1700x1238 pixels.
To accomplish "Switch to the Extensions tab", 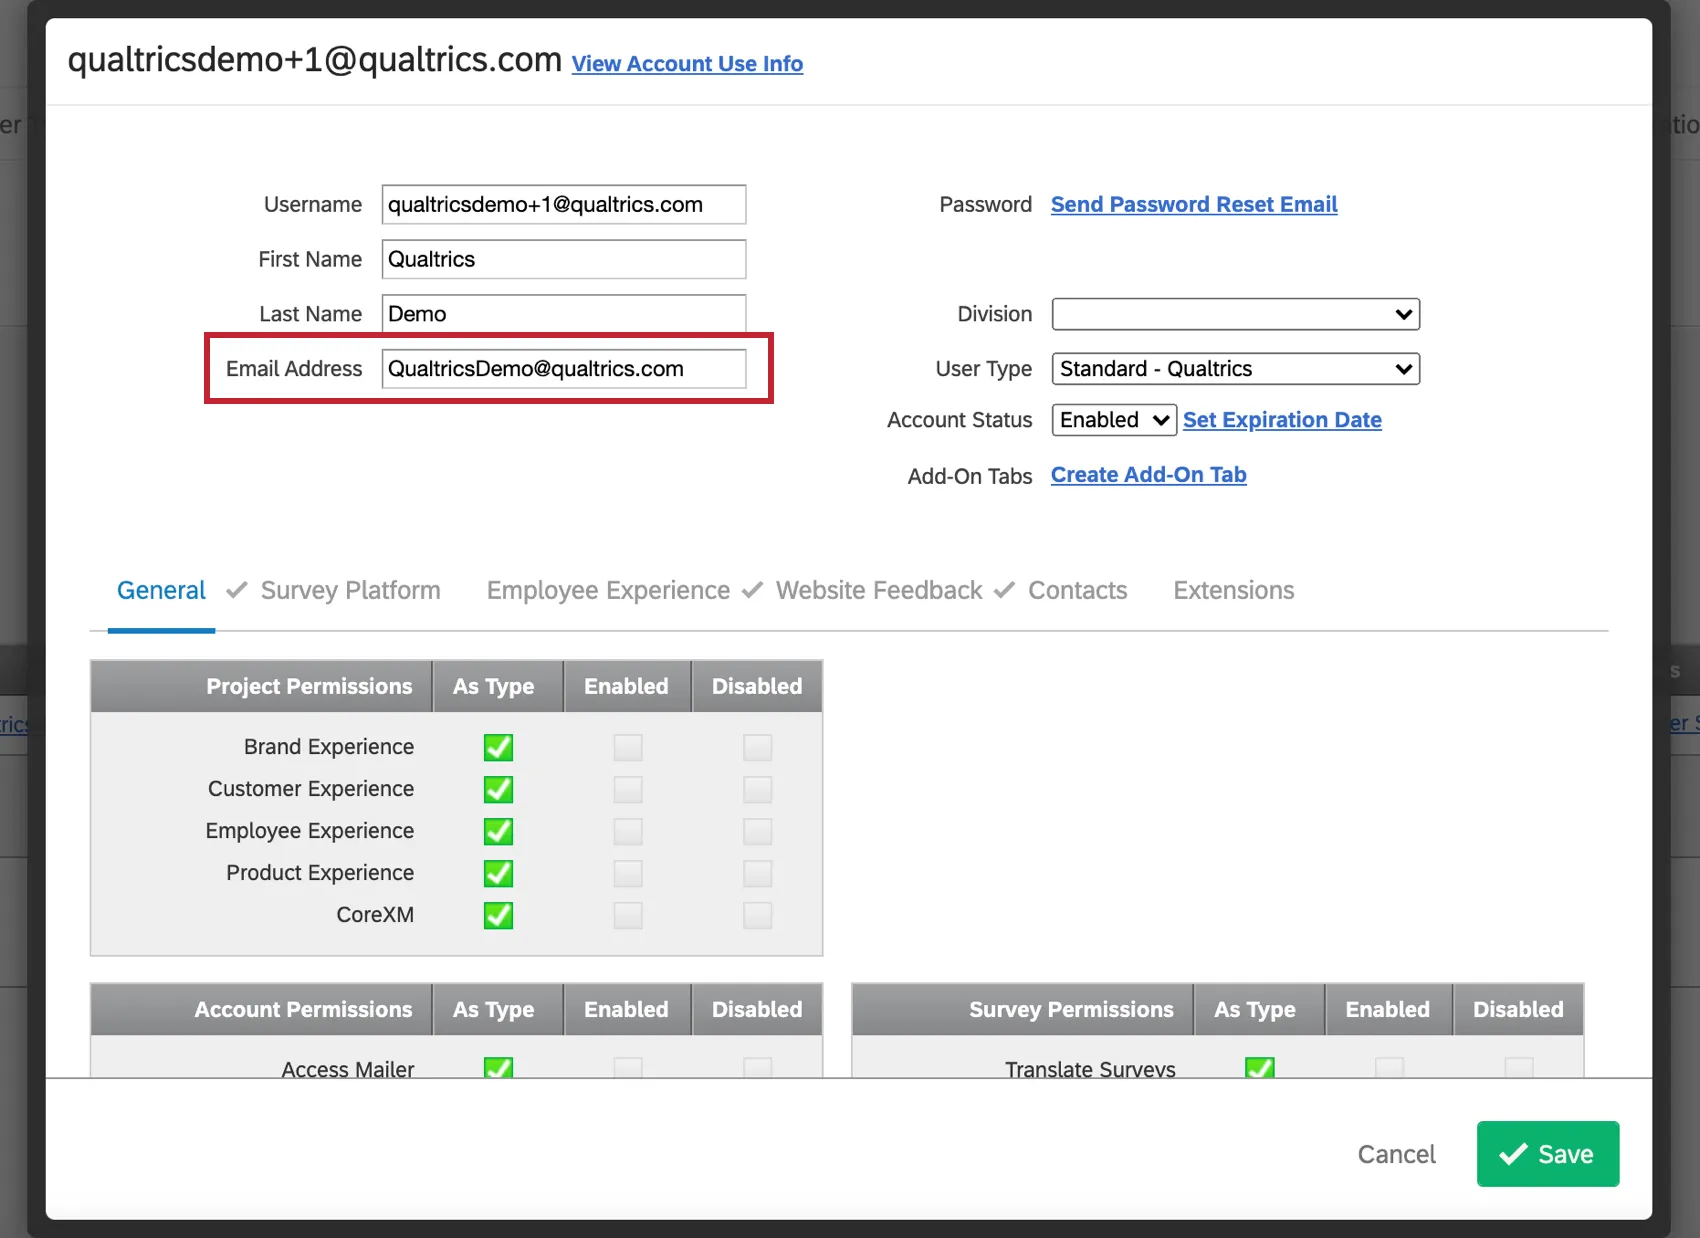I will click(x=1233, y=590).
